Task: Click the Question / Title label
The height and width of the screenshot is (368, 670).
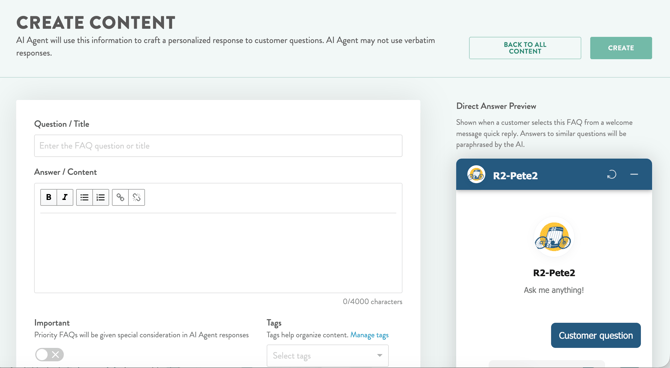Action: coord(62,124)
